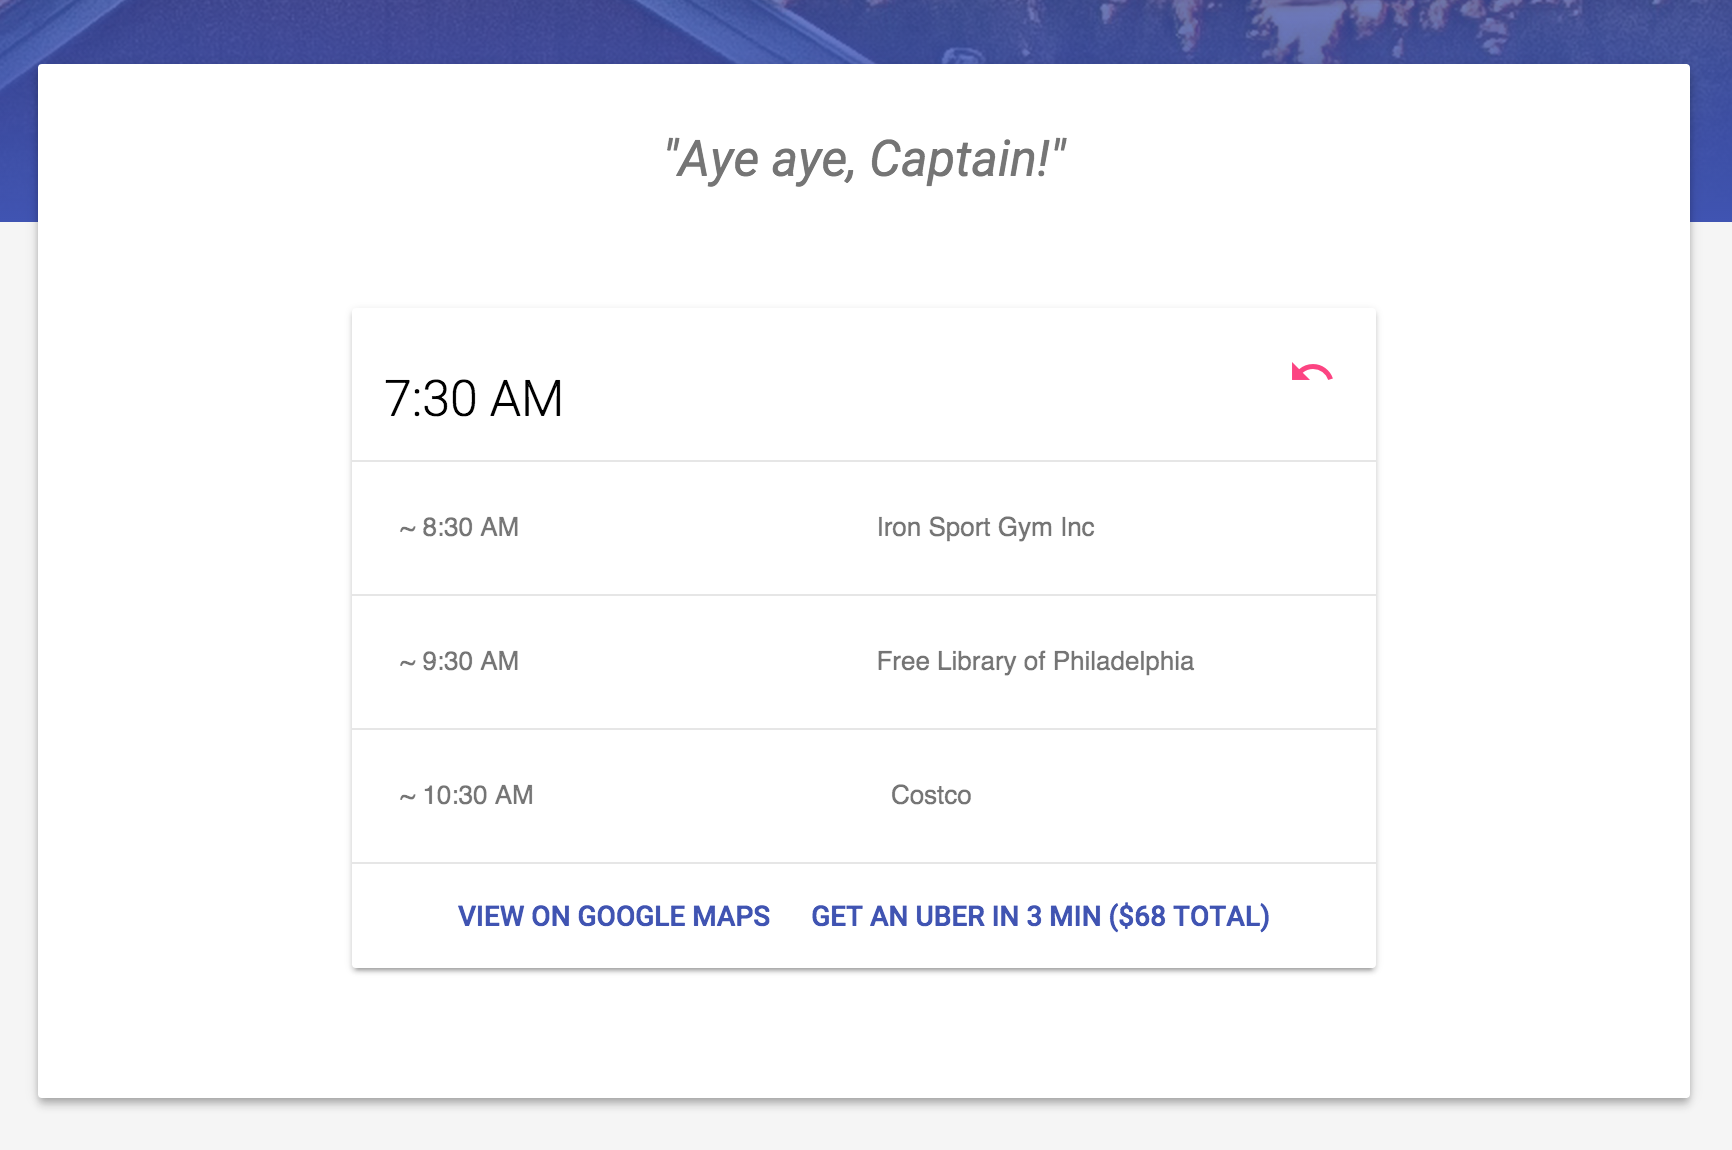Select the 7:30 AM departure time heading

(474, 399)
